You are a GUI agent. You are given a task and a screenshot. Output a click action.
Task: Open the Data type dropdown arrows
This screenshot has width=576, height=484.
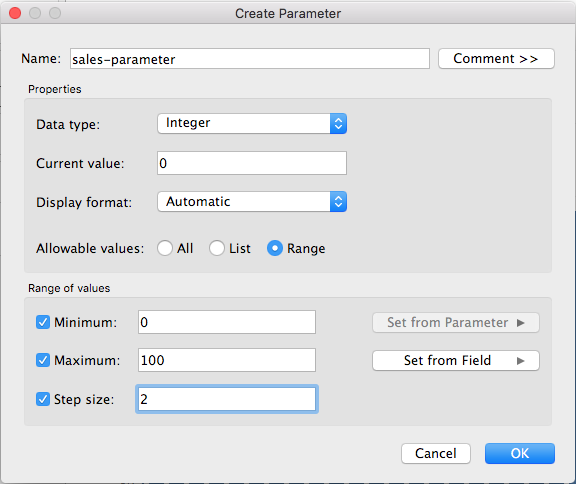click(338, 123)
